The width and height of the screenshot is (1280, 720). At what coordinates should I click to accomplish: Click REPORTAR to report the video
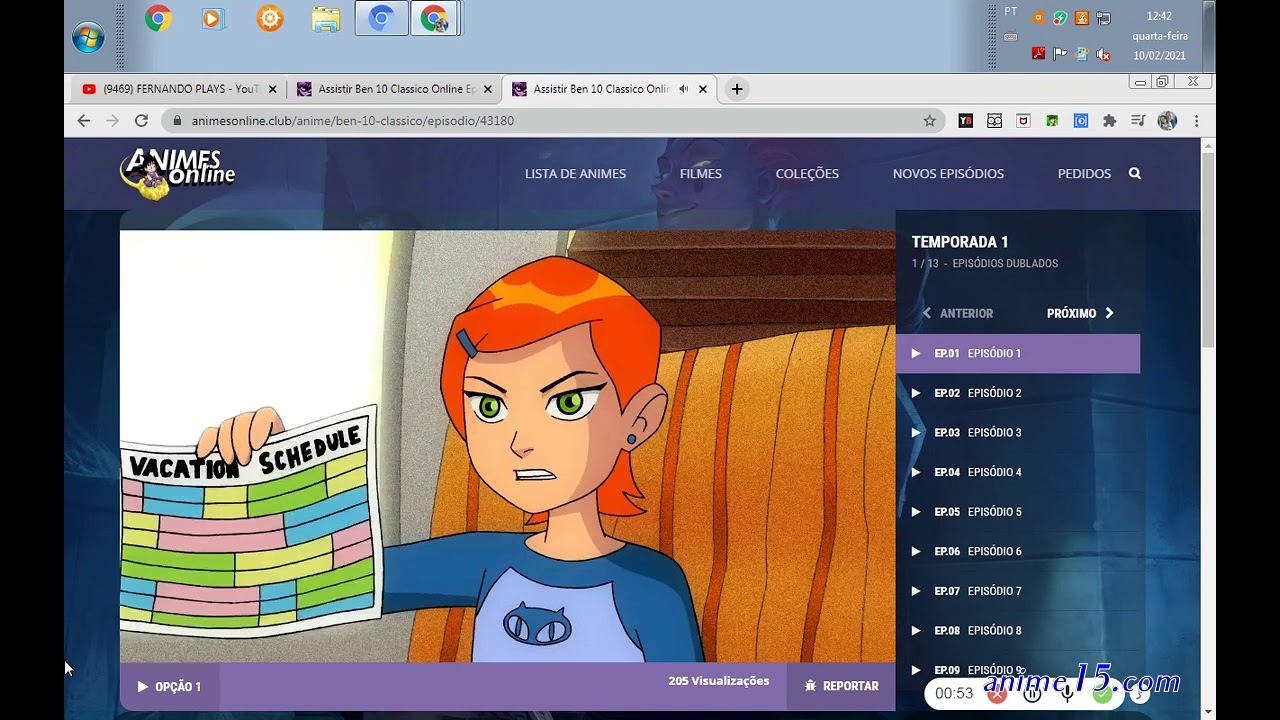(841, 687)
